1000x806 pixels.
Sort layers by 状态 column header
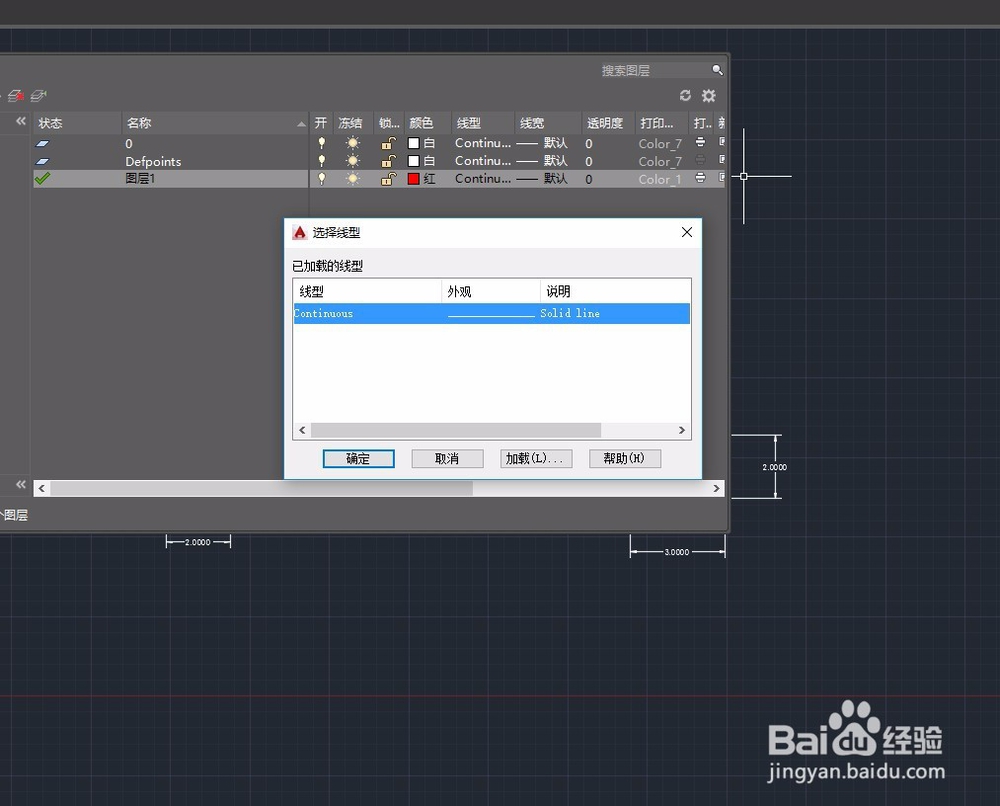tap(77, 123)
